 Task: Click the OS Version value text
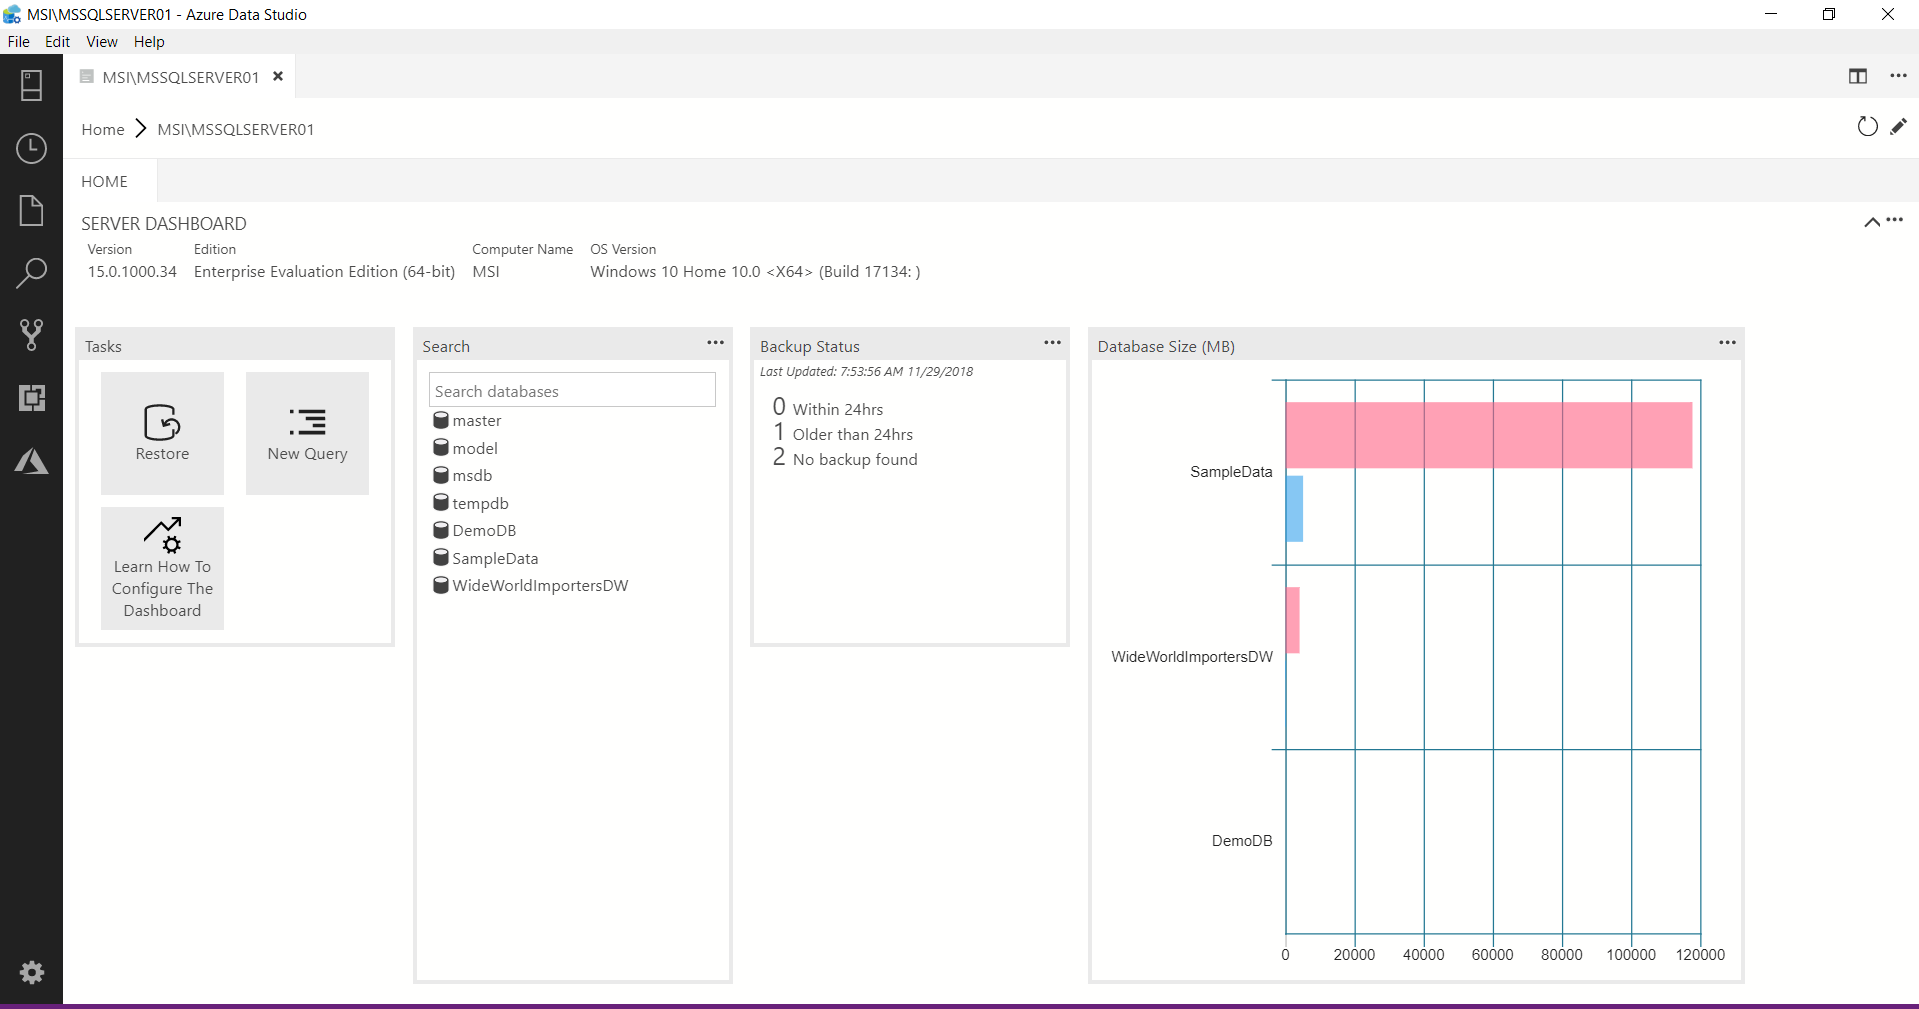click(x=755, y=272)
